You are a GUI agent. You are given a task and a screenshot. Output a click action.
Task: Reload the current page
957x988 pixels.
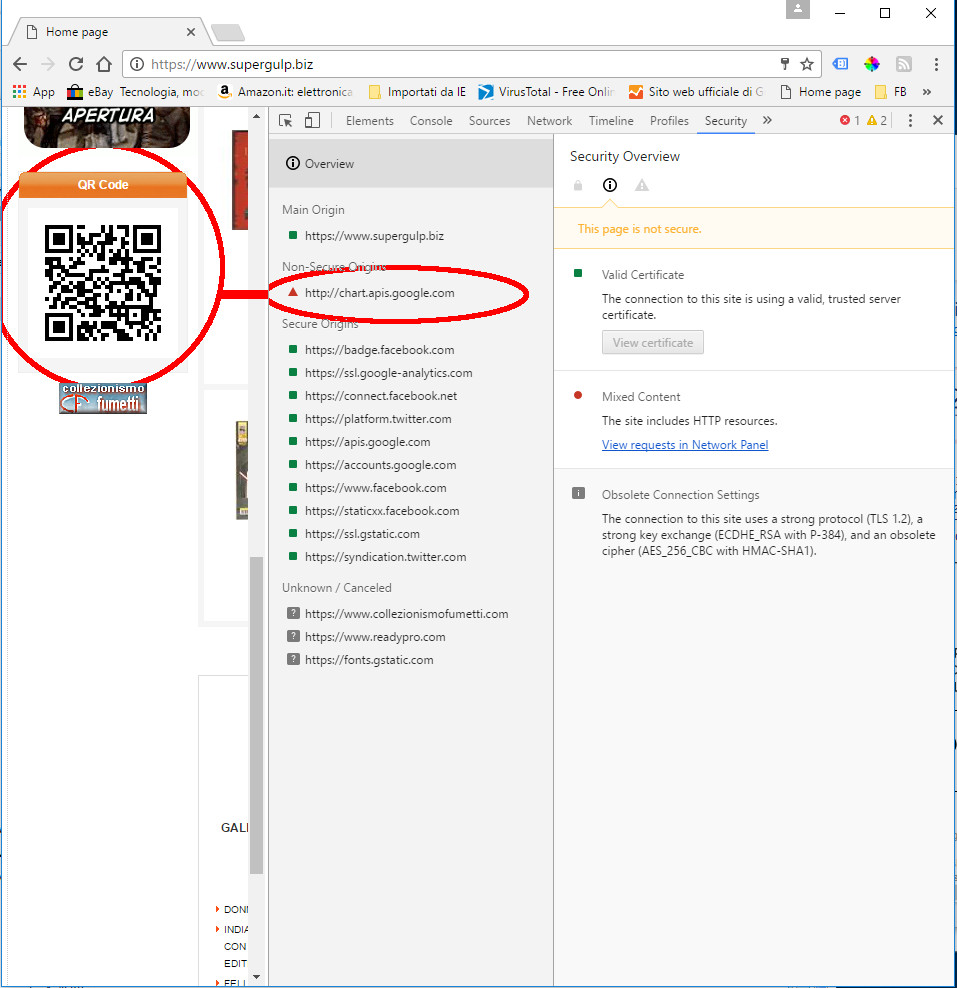coord(76,64)
